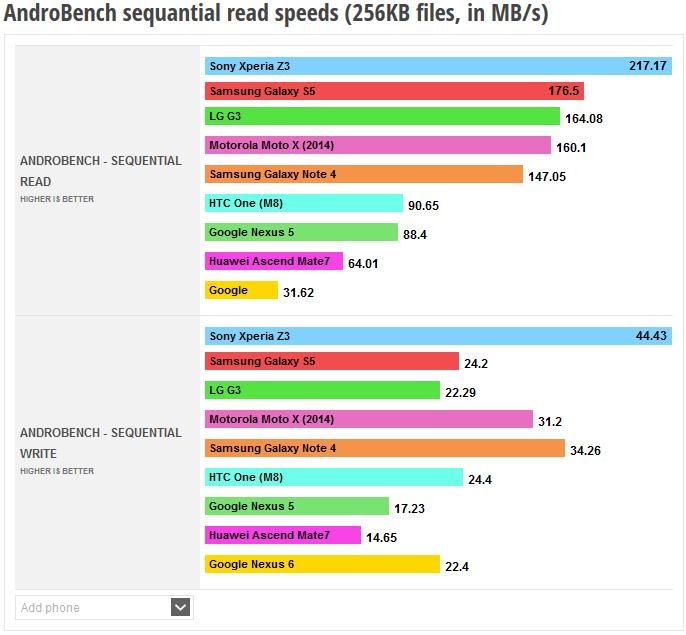
Task: Click the 147.05 read value
Action: click(x=547, y=177)
